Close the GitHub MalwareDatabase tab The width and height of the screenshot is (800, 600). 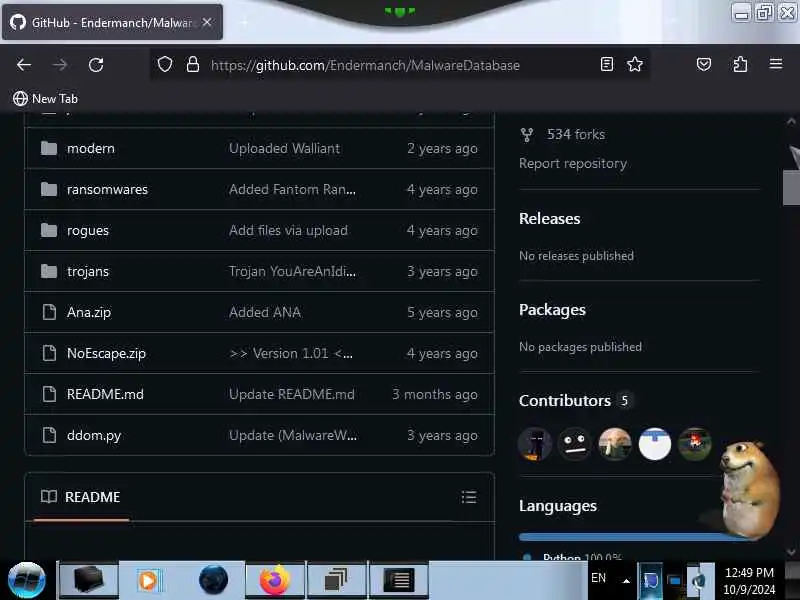click(207, 22)
